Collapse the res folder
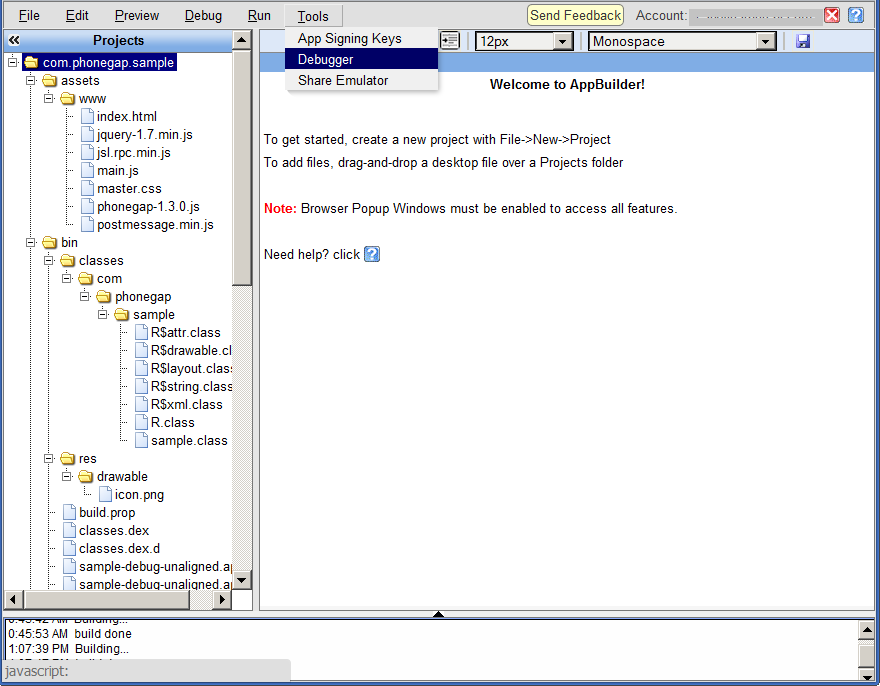 49,458
